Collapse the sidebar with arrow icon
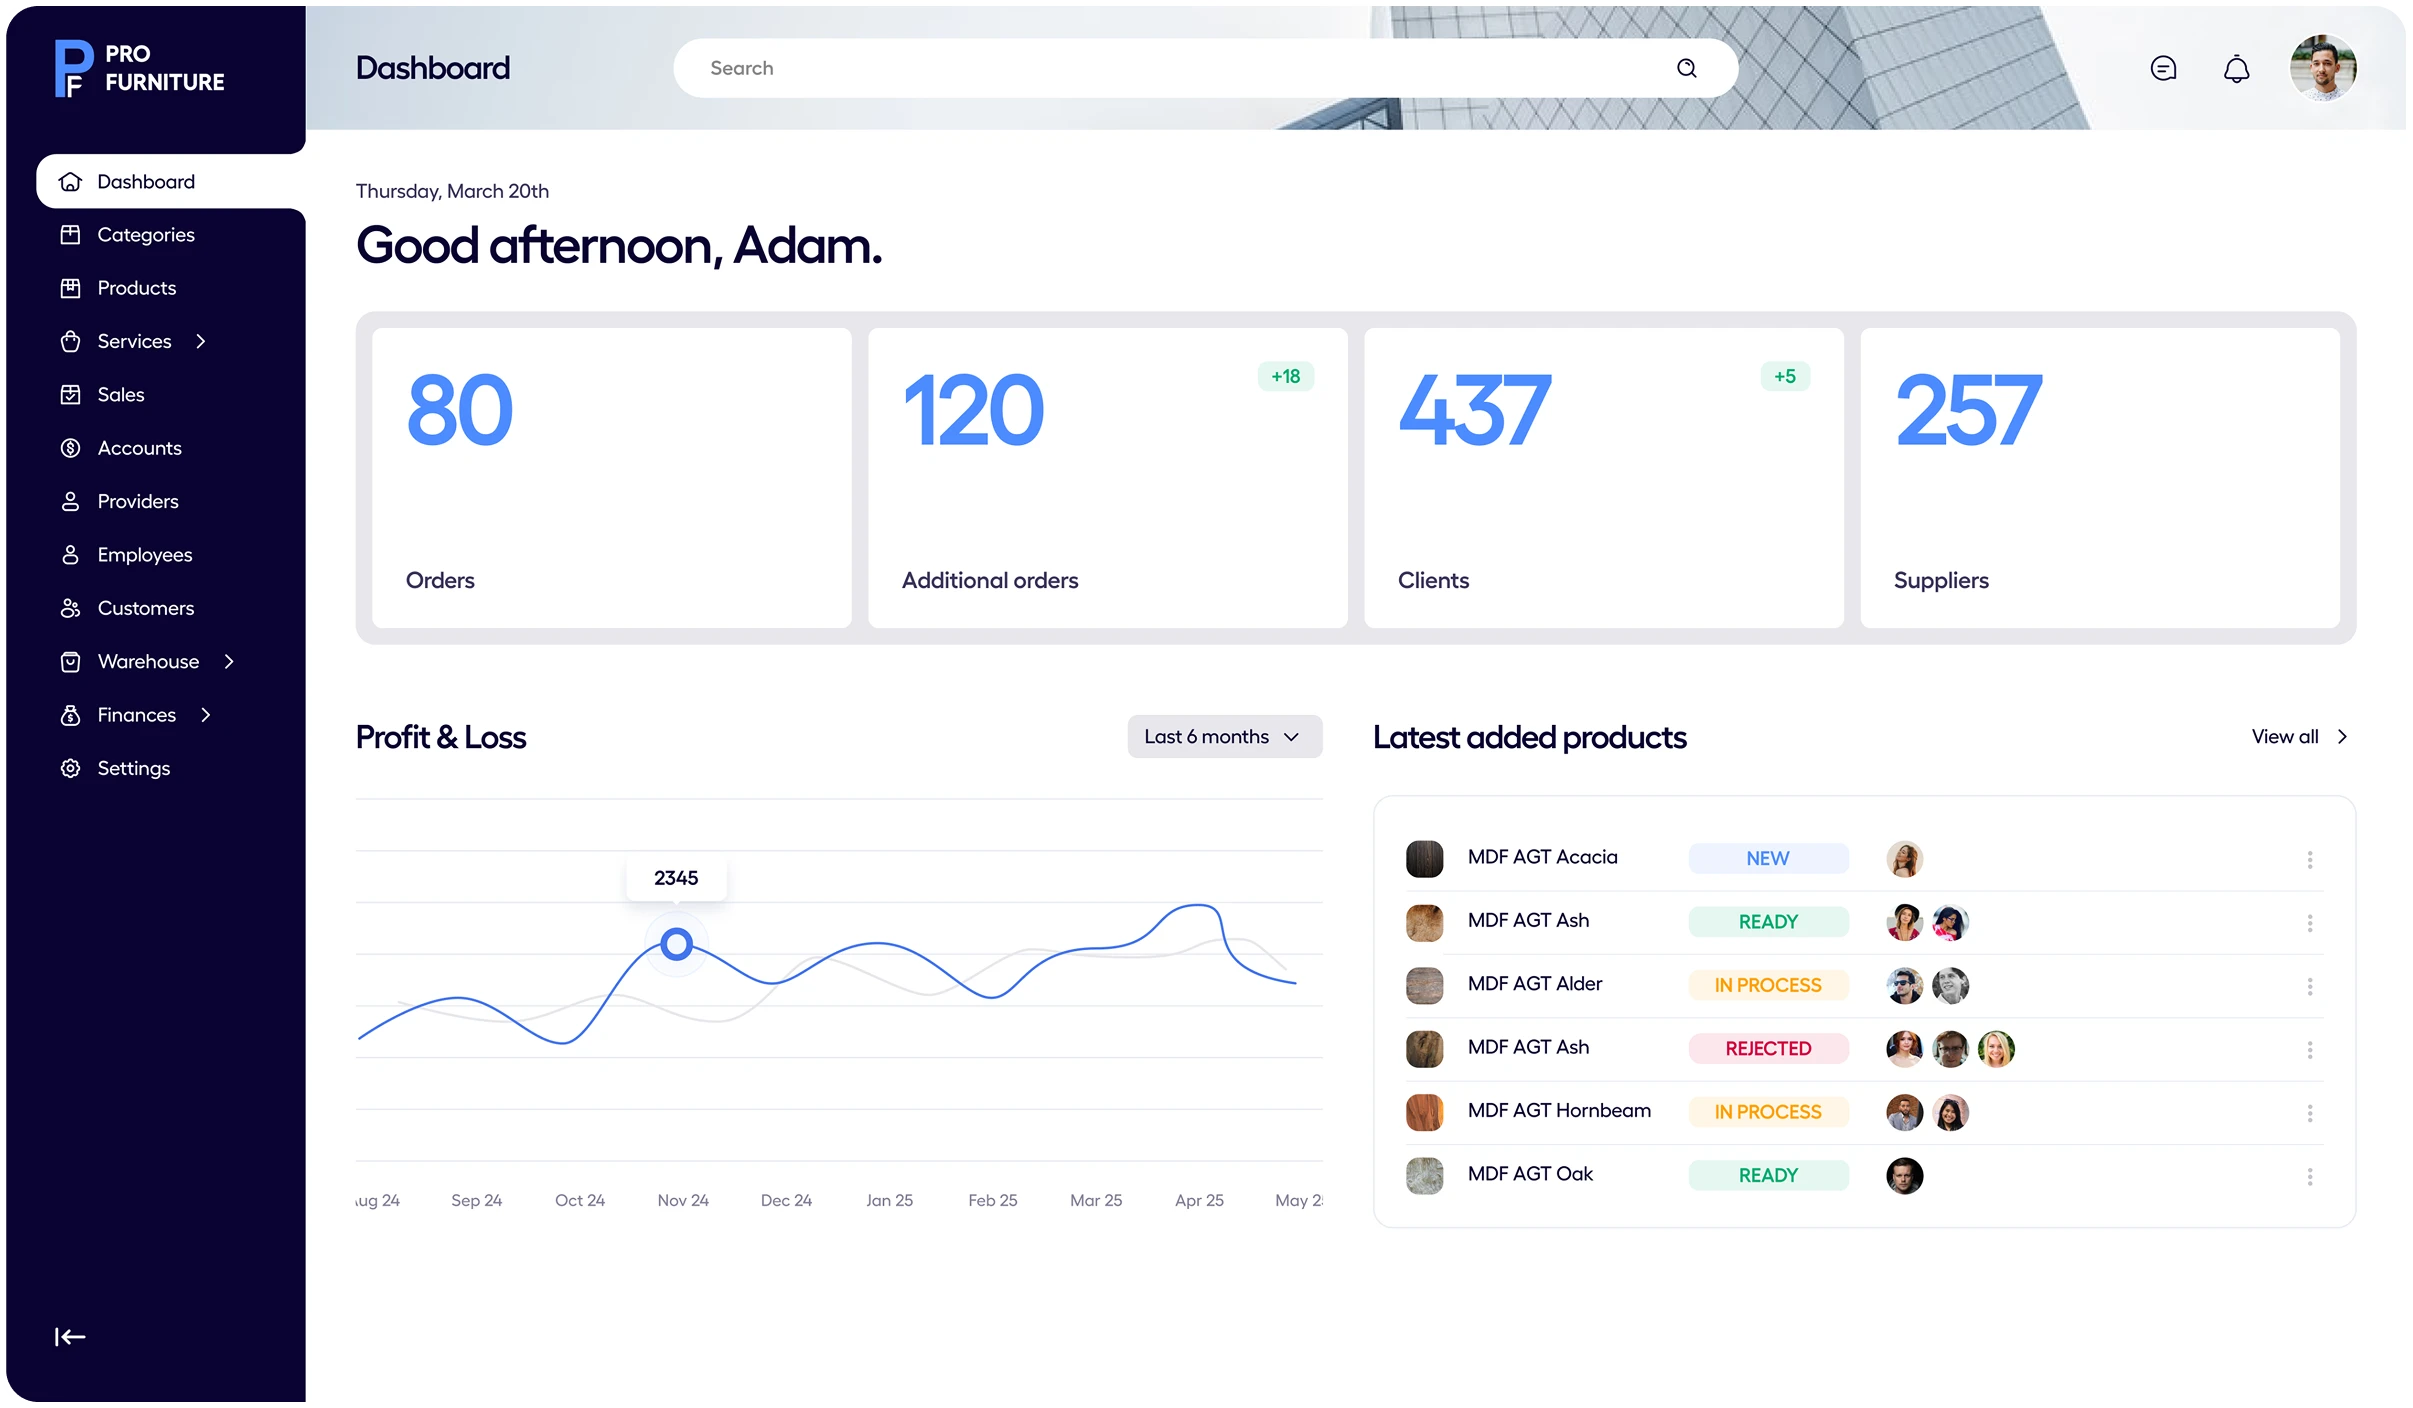Screen dimensions: 2413x1408 (70, 1337)
